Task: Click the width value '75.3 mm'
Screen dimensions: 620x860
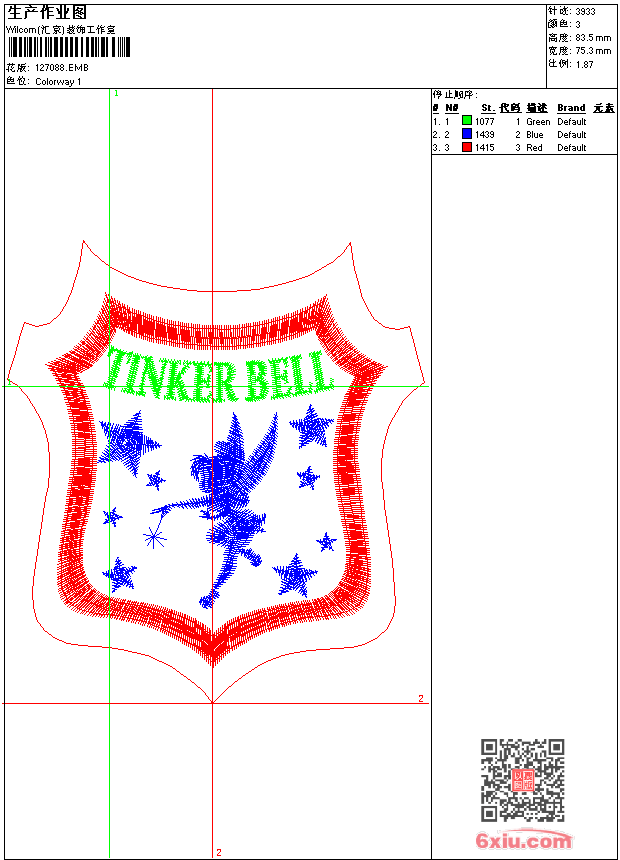Action: pyautogui.click(x=593, y=51)
